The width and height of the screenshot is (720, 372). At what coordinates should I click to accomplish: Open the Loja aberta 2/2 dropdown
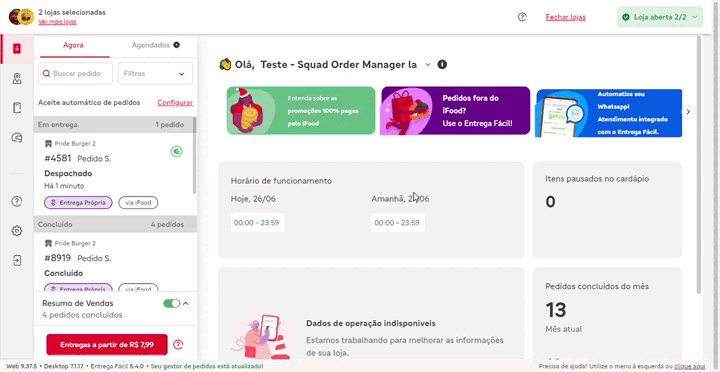(x=660, y=17)
